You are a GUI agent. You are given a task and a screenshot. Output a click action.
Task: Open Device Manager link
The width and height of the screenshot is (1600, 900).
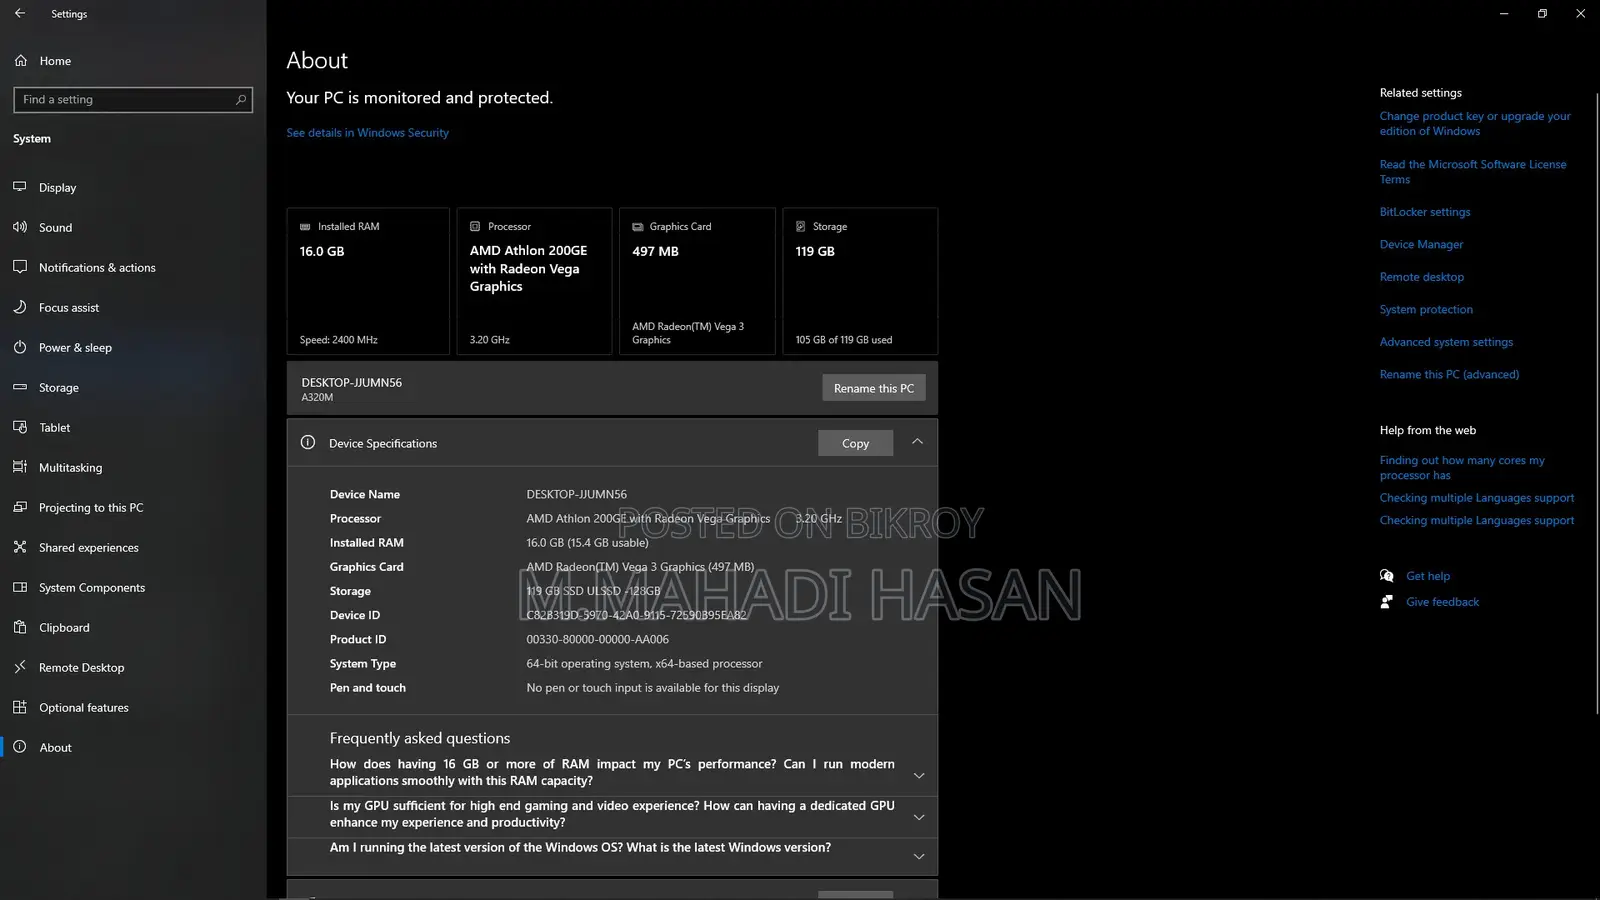click(1421, 244)
